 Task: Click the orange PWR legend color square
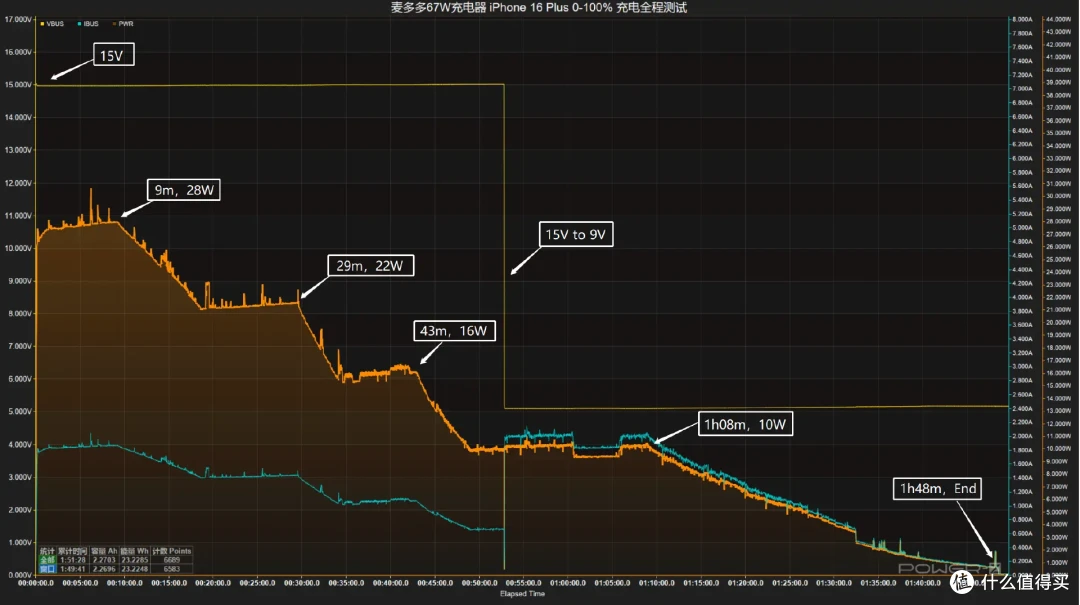pos(114,23)
